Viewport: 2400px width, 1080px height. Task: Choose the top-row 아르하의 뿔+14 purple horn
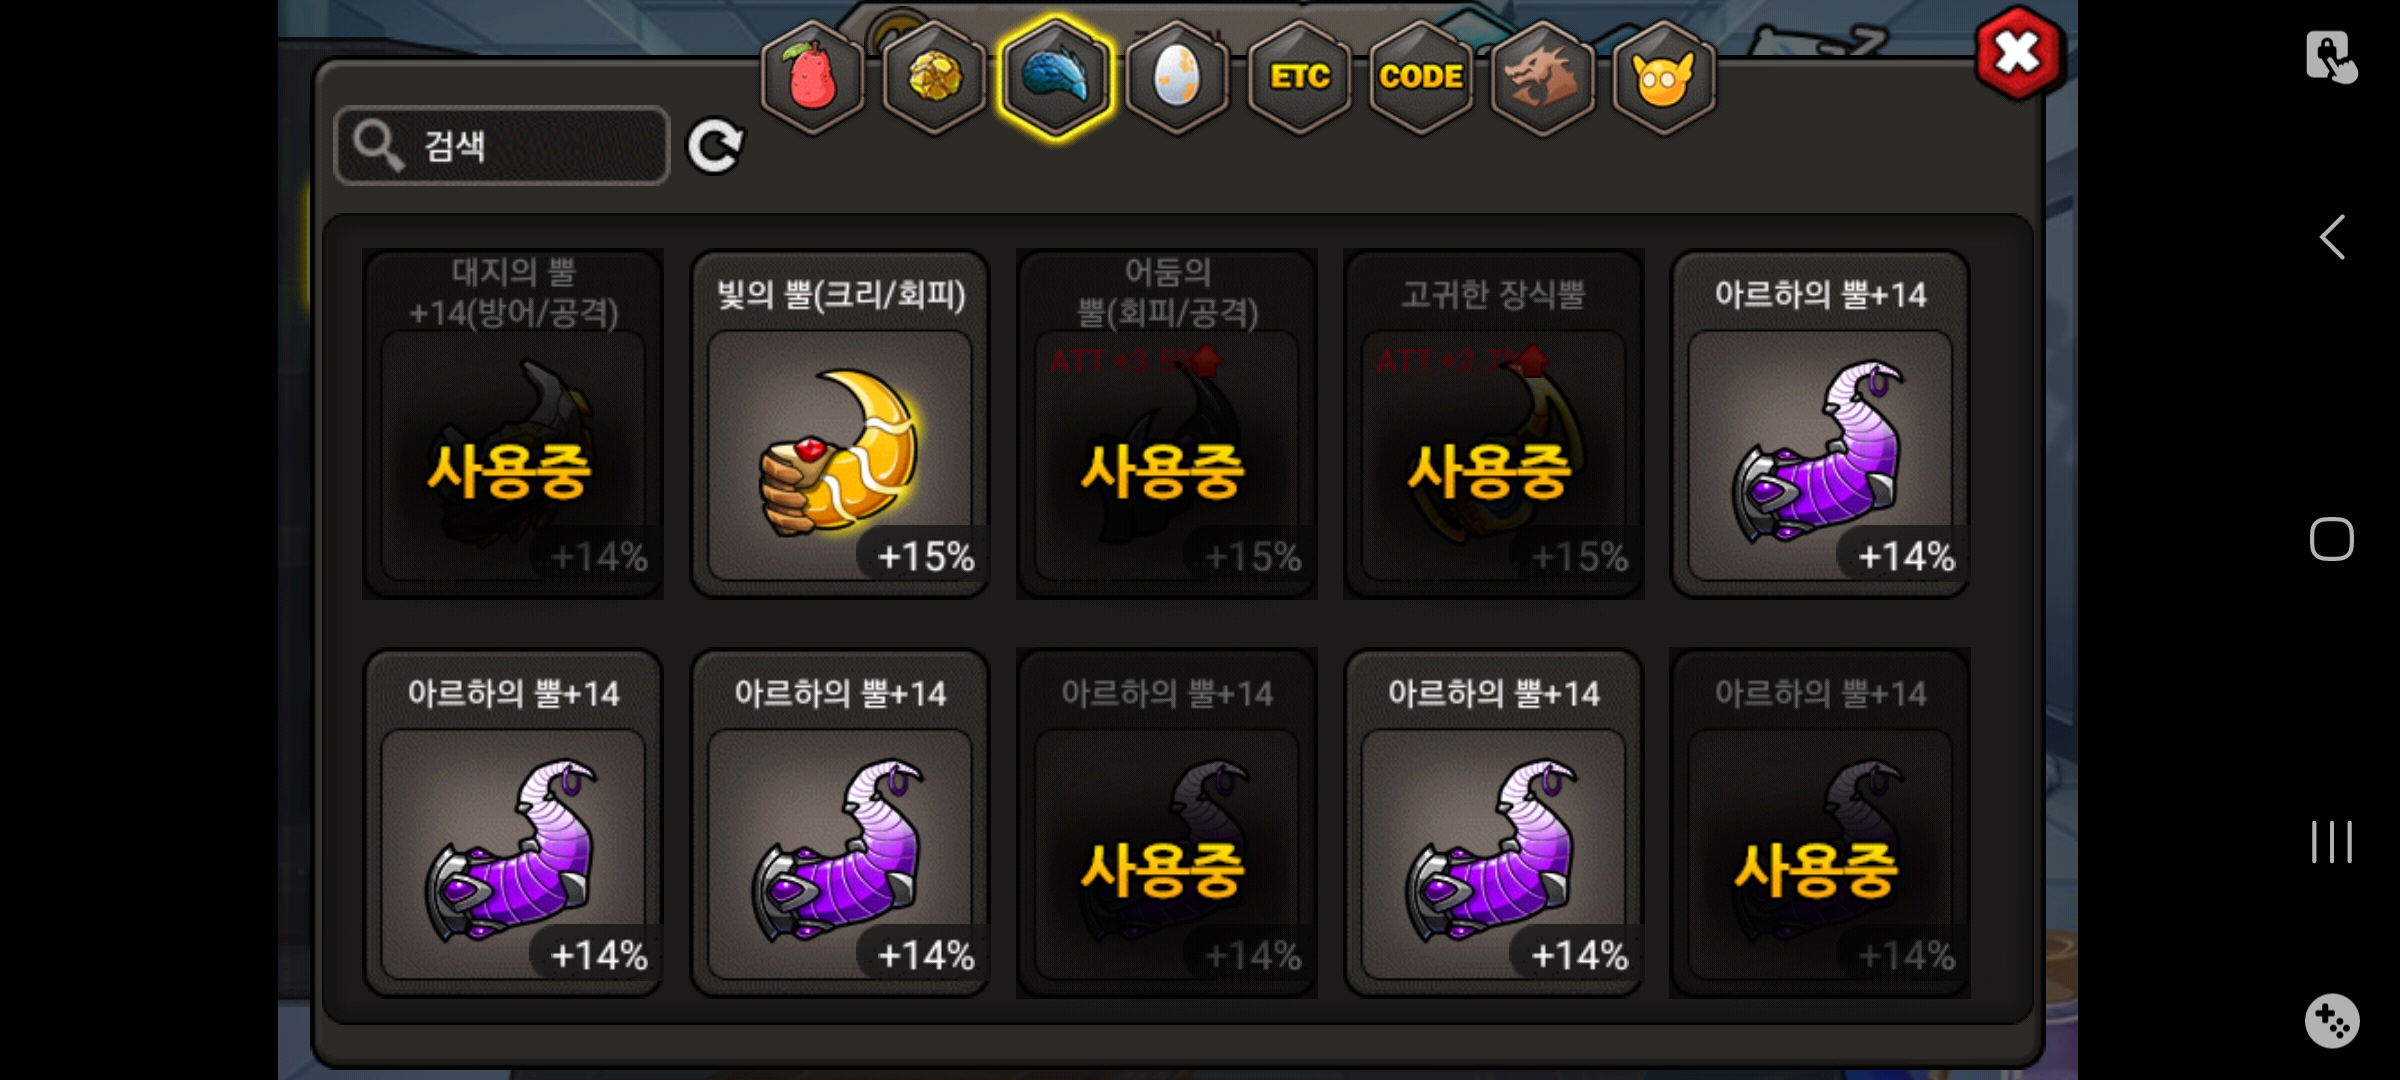1820,424
